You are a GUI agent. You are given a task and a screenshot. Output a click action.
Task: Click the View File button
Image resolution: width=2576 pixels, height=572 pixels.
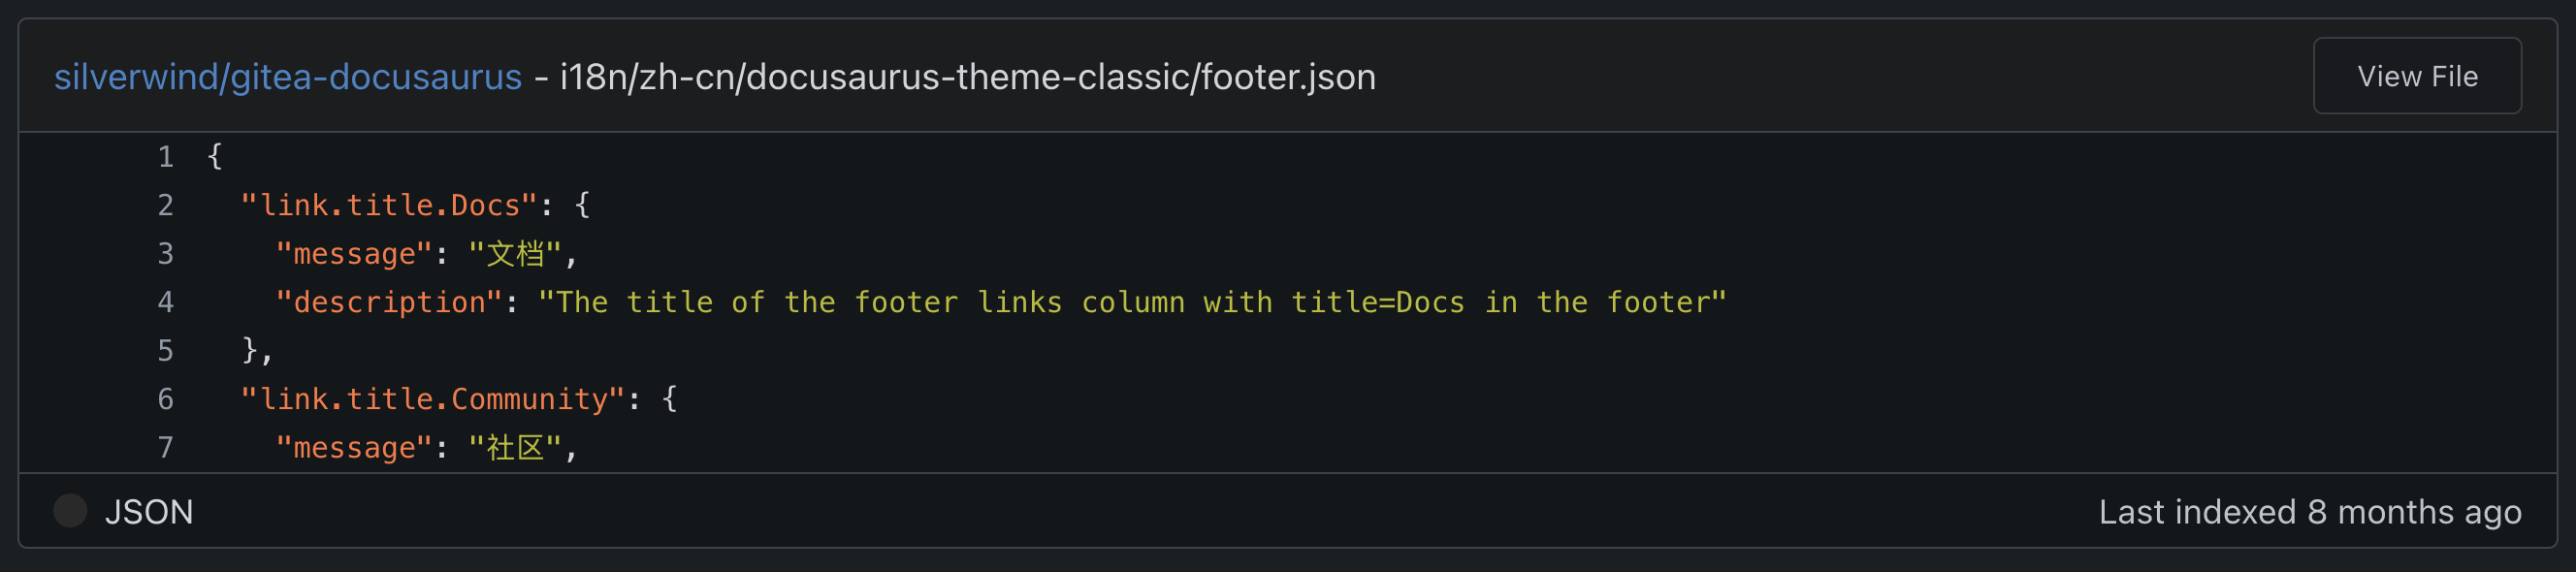coord(2416,76)
